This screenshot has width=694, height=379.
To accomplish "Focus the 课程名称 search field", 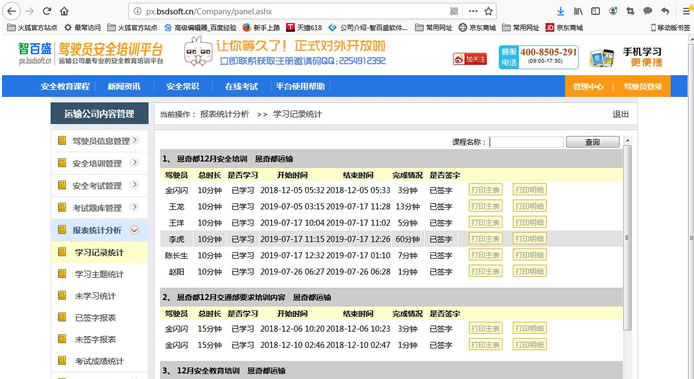I will (x=526, y=142).
